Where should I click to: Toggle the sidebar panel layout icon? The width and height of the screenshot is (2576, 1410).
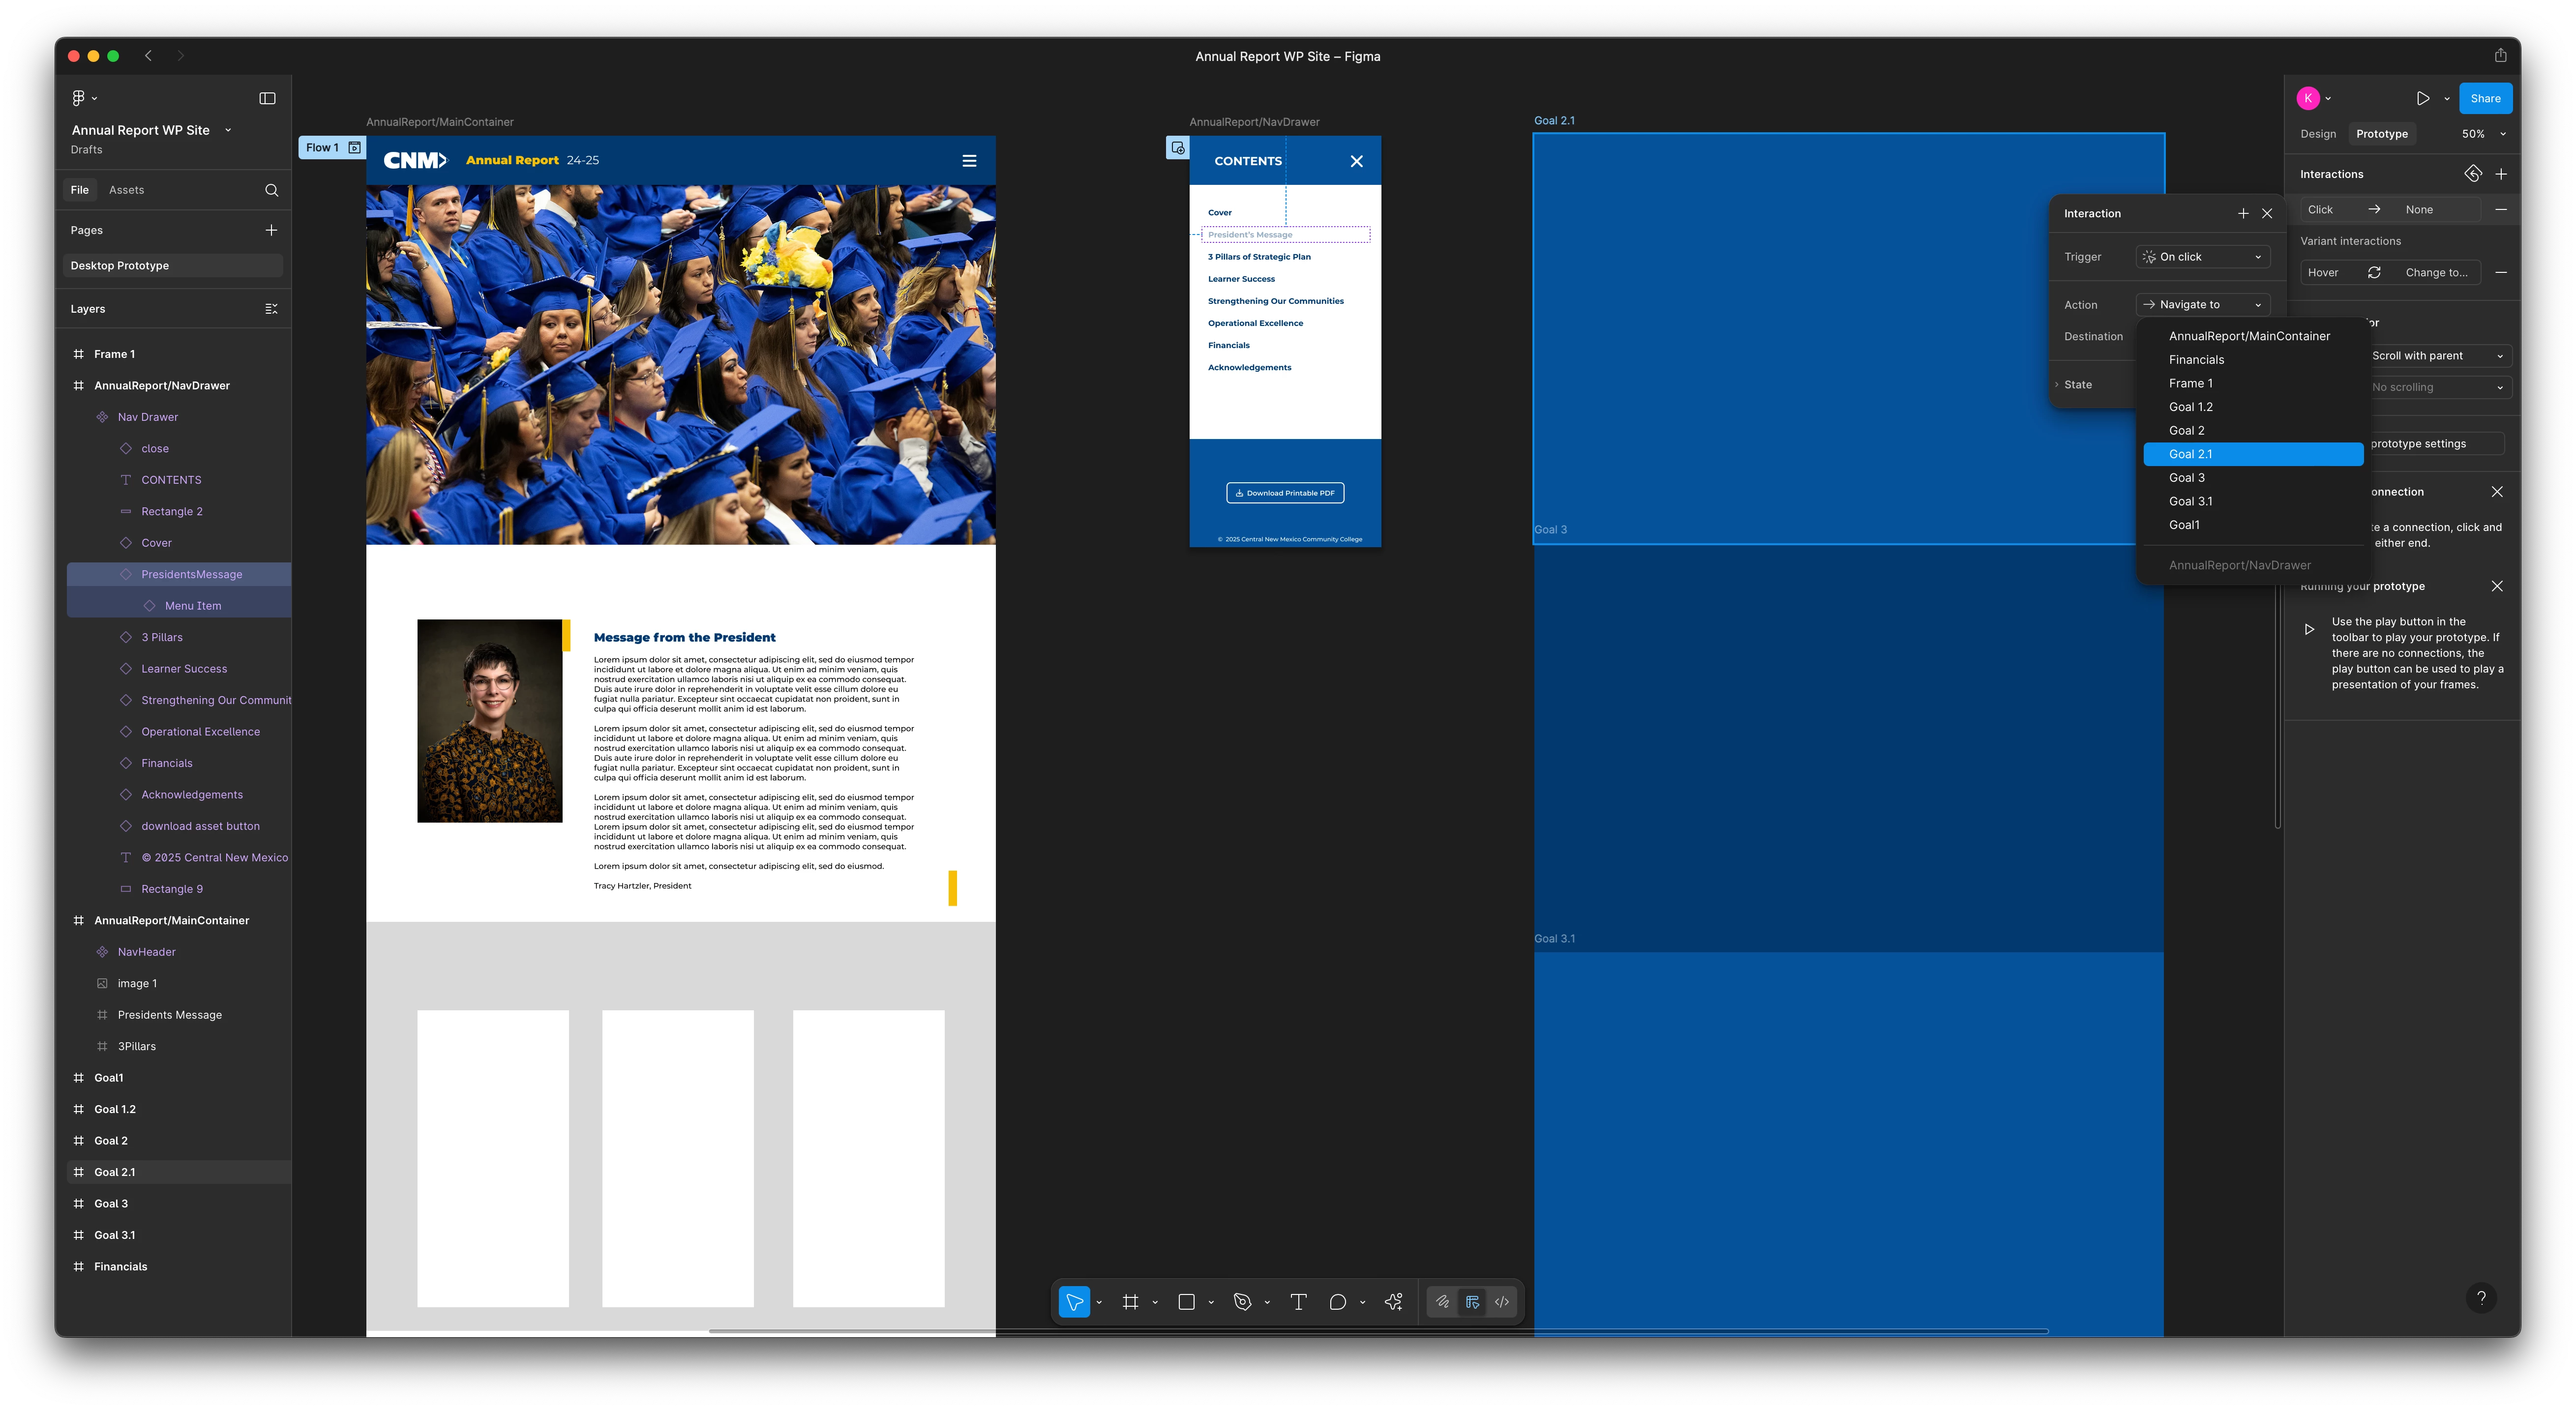(x=267, y=98)
